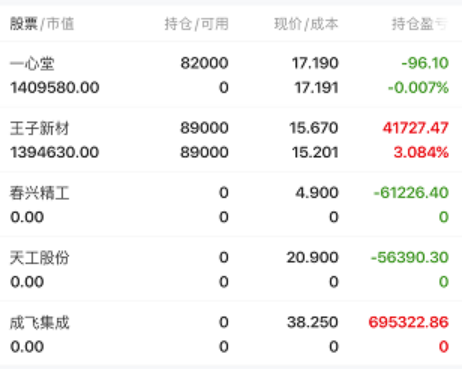Image resolution: width=462 pixels, height=369 pixels.
Task: Click loss value -96.10
Action: [x=425, y=63]
